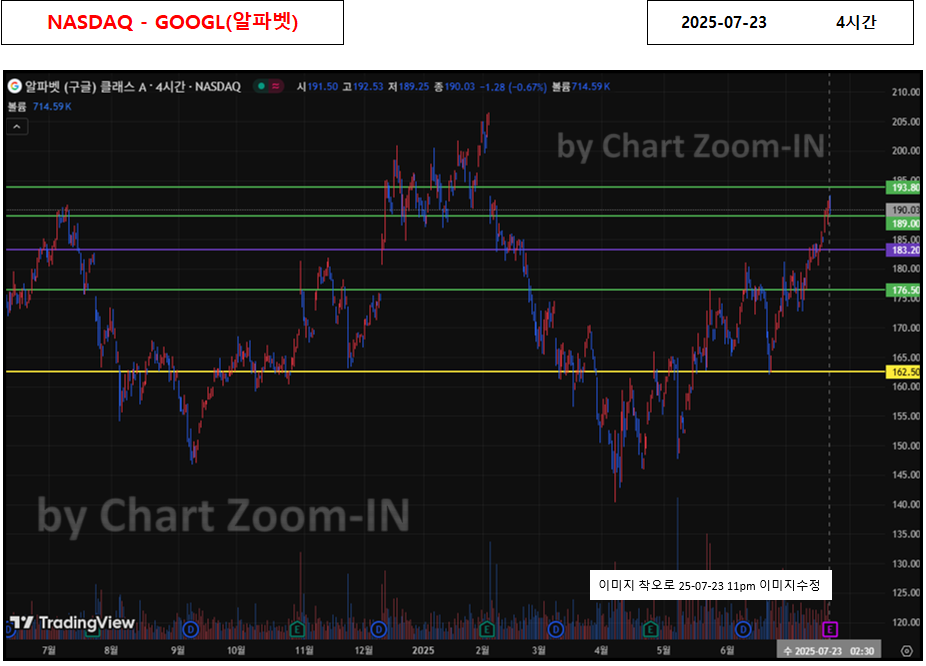The width and height of the screenshot is (926, 666).
Task: Collapse the indicator legend with the chevron button
Action: point(17,126)
